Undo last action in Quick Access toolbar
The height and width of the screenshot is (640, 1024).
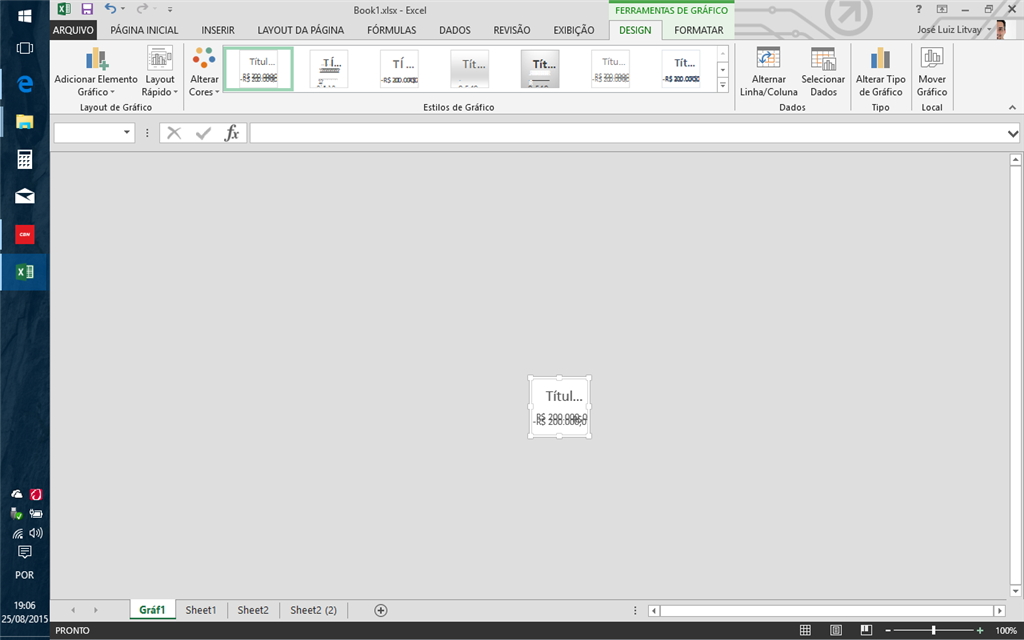110,9
